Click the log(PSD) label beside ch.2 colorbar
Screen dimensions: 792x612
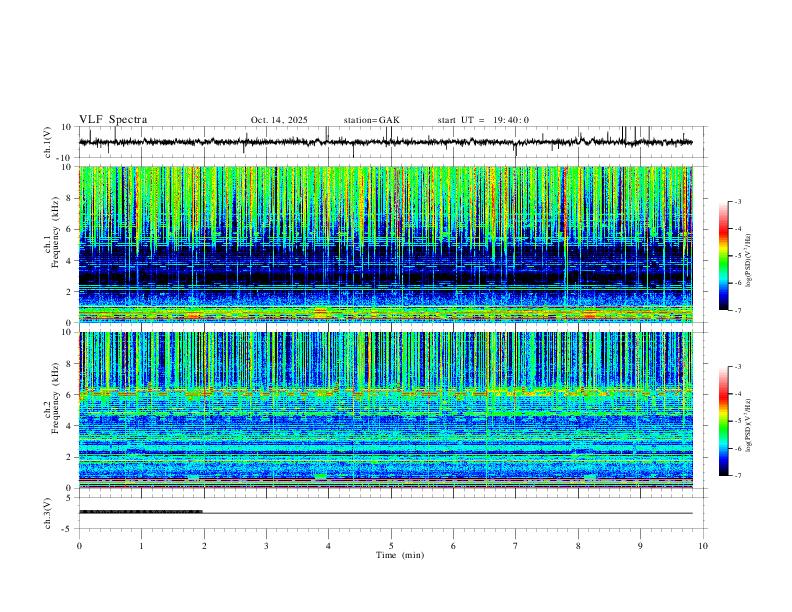coord(748,426)
